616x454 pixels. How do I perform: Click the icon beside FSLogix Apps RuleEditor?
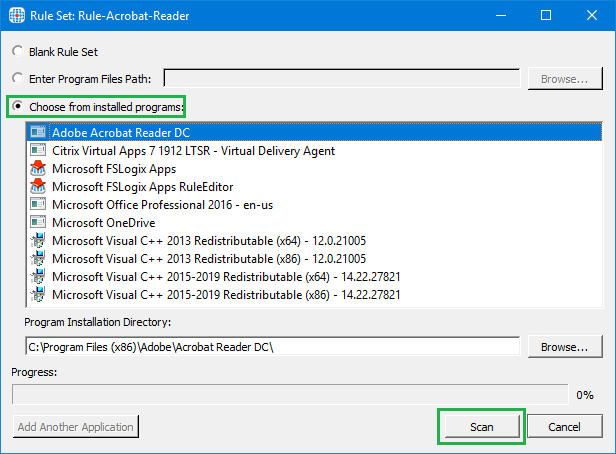(x=38, y=186)
